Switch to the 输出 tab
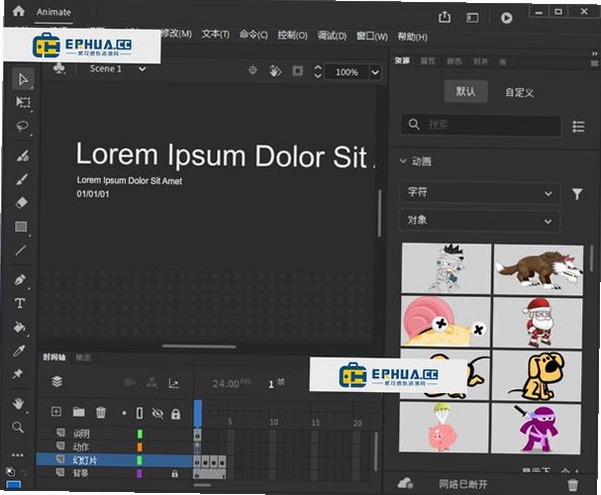This screenshot has width=601, height=495. (x=83, y=357)
